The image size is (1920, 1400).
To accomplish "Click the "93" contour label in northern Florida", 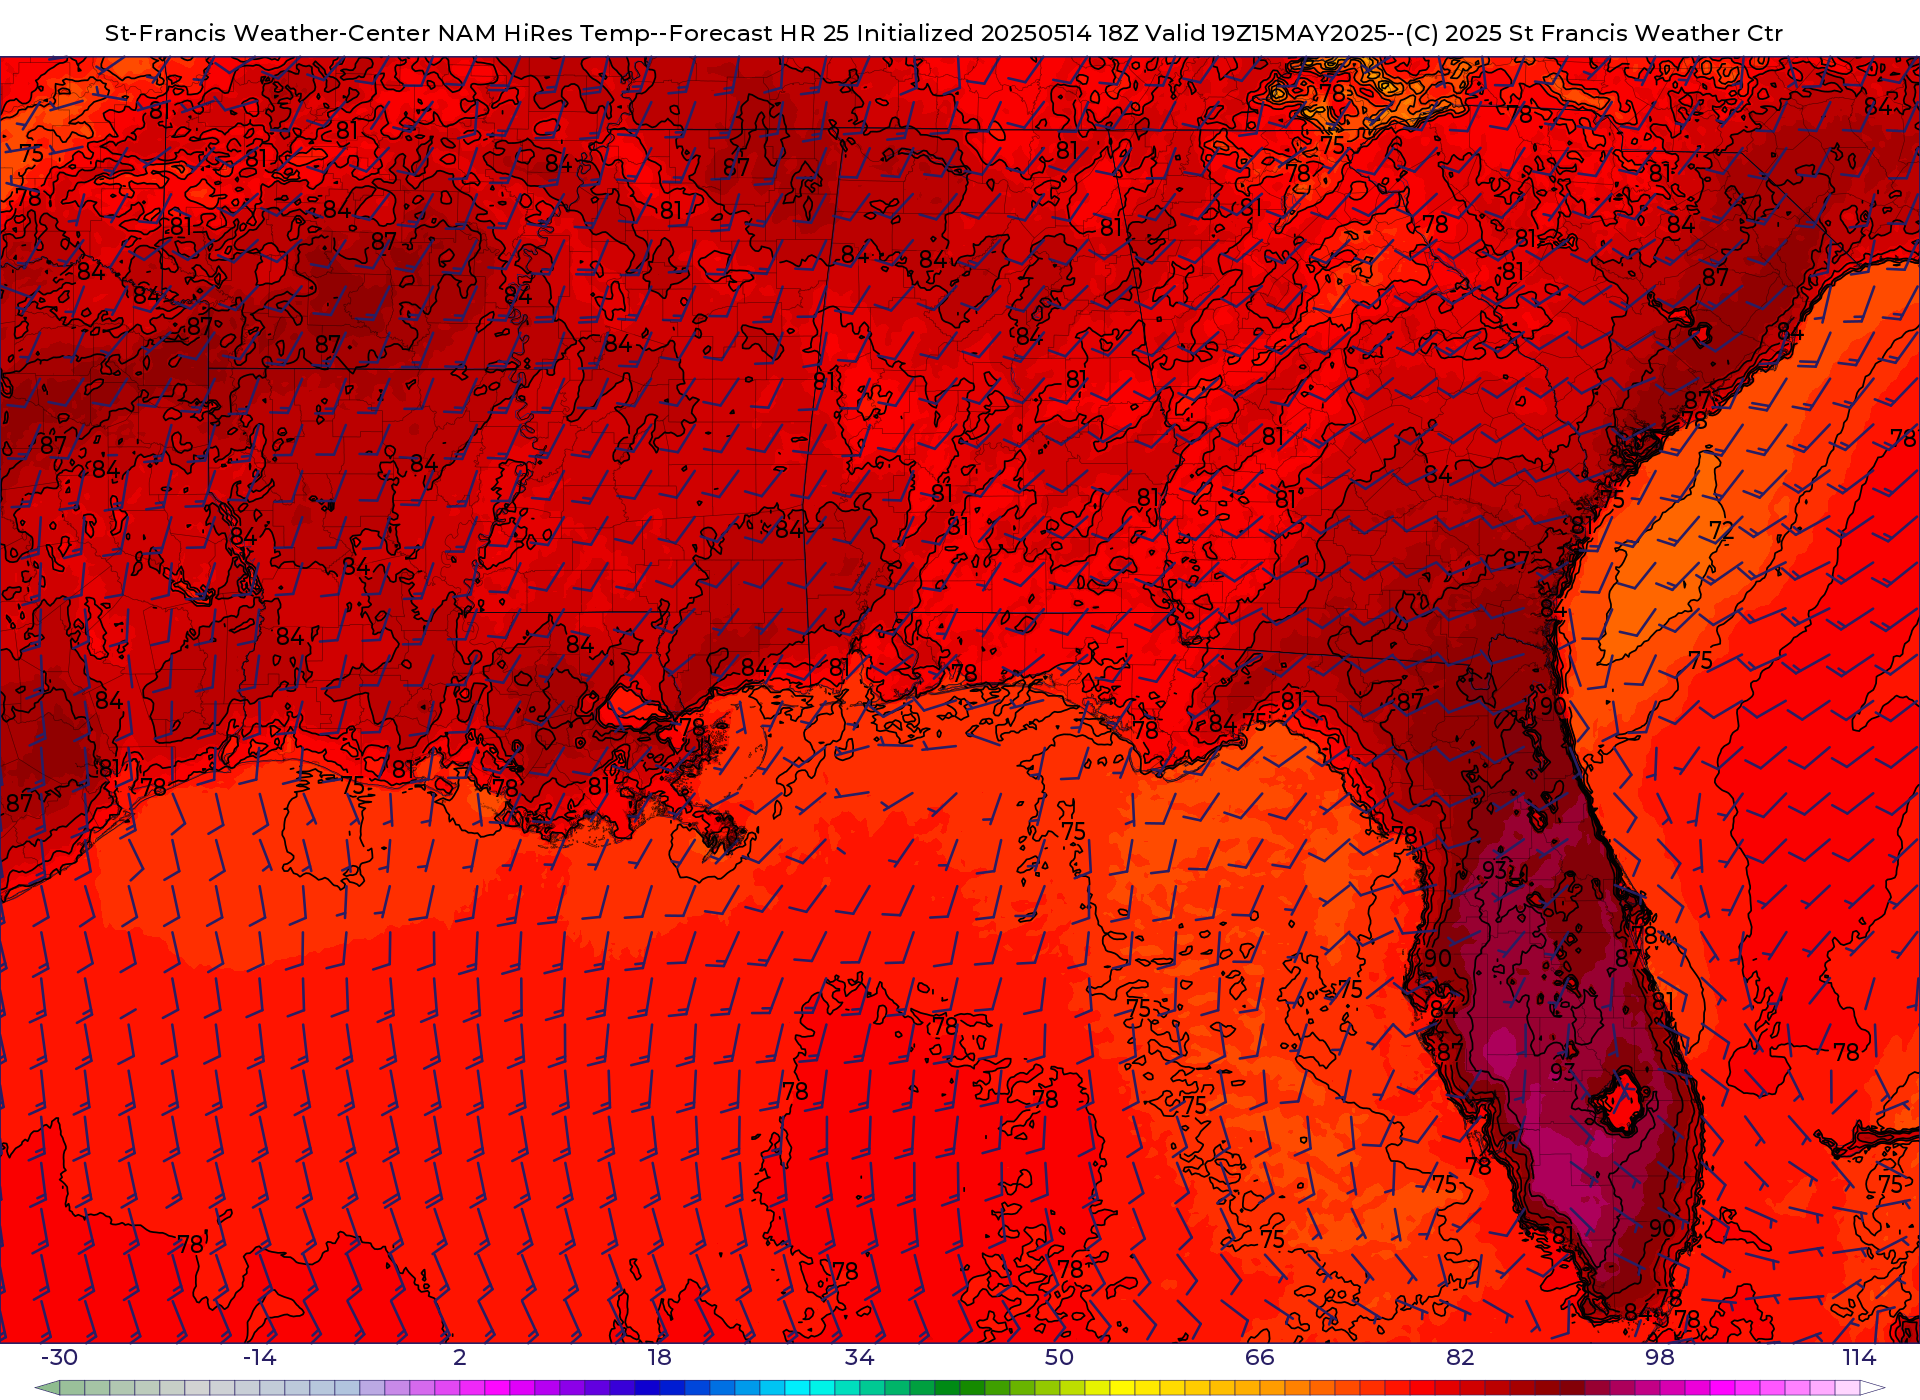I will [1495, 870].
